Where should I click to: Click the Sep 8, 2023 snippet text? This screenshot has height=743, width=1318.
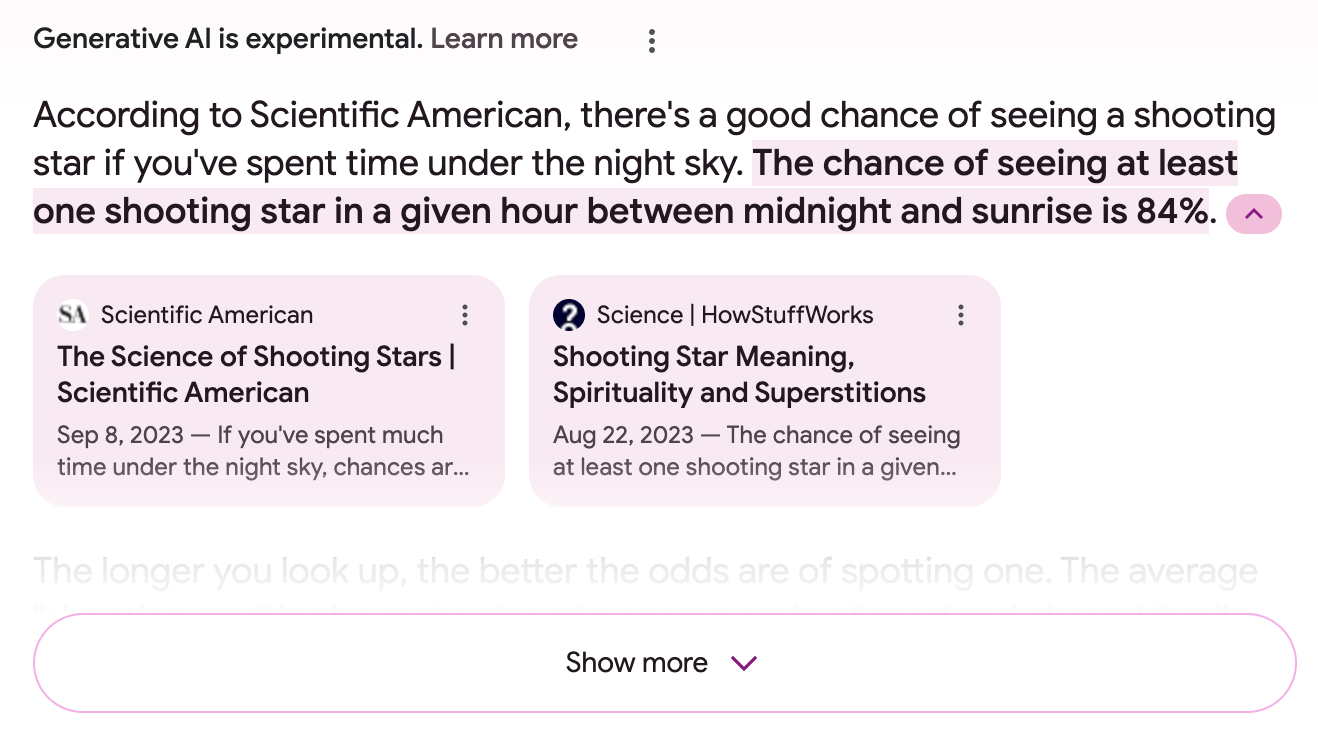262,451
